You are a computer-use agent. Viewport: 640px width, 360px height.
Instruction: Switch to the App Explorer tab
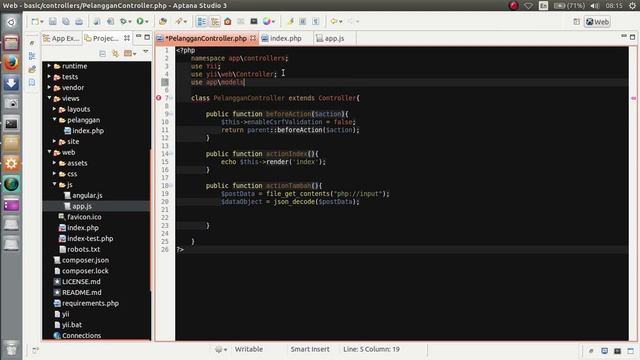tap(61, 38)
